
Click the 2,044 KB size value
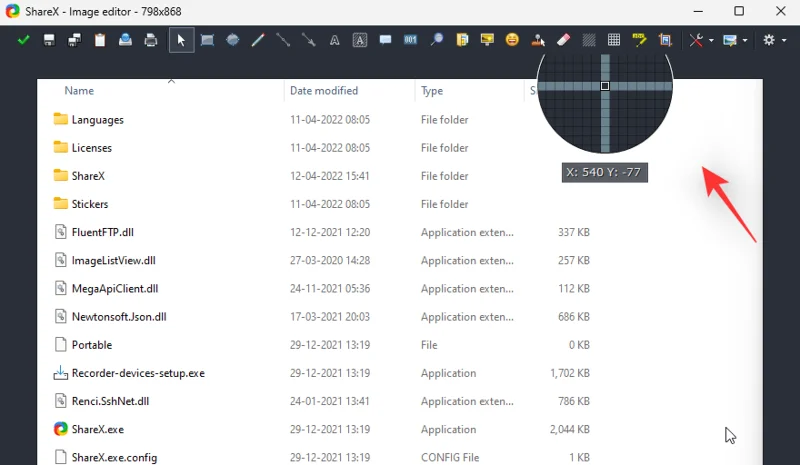click(x=570, y=429)
